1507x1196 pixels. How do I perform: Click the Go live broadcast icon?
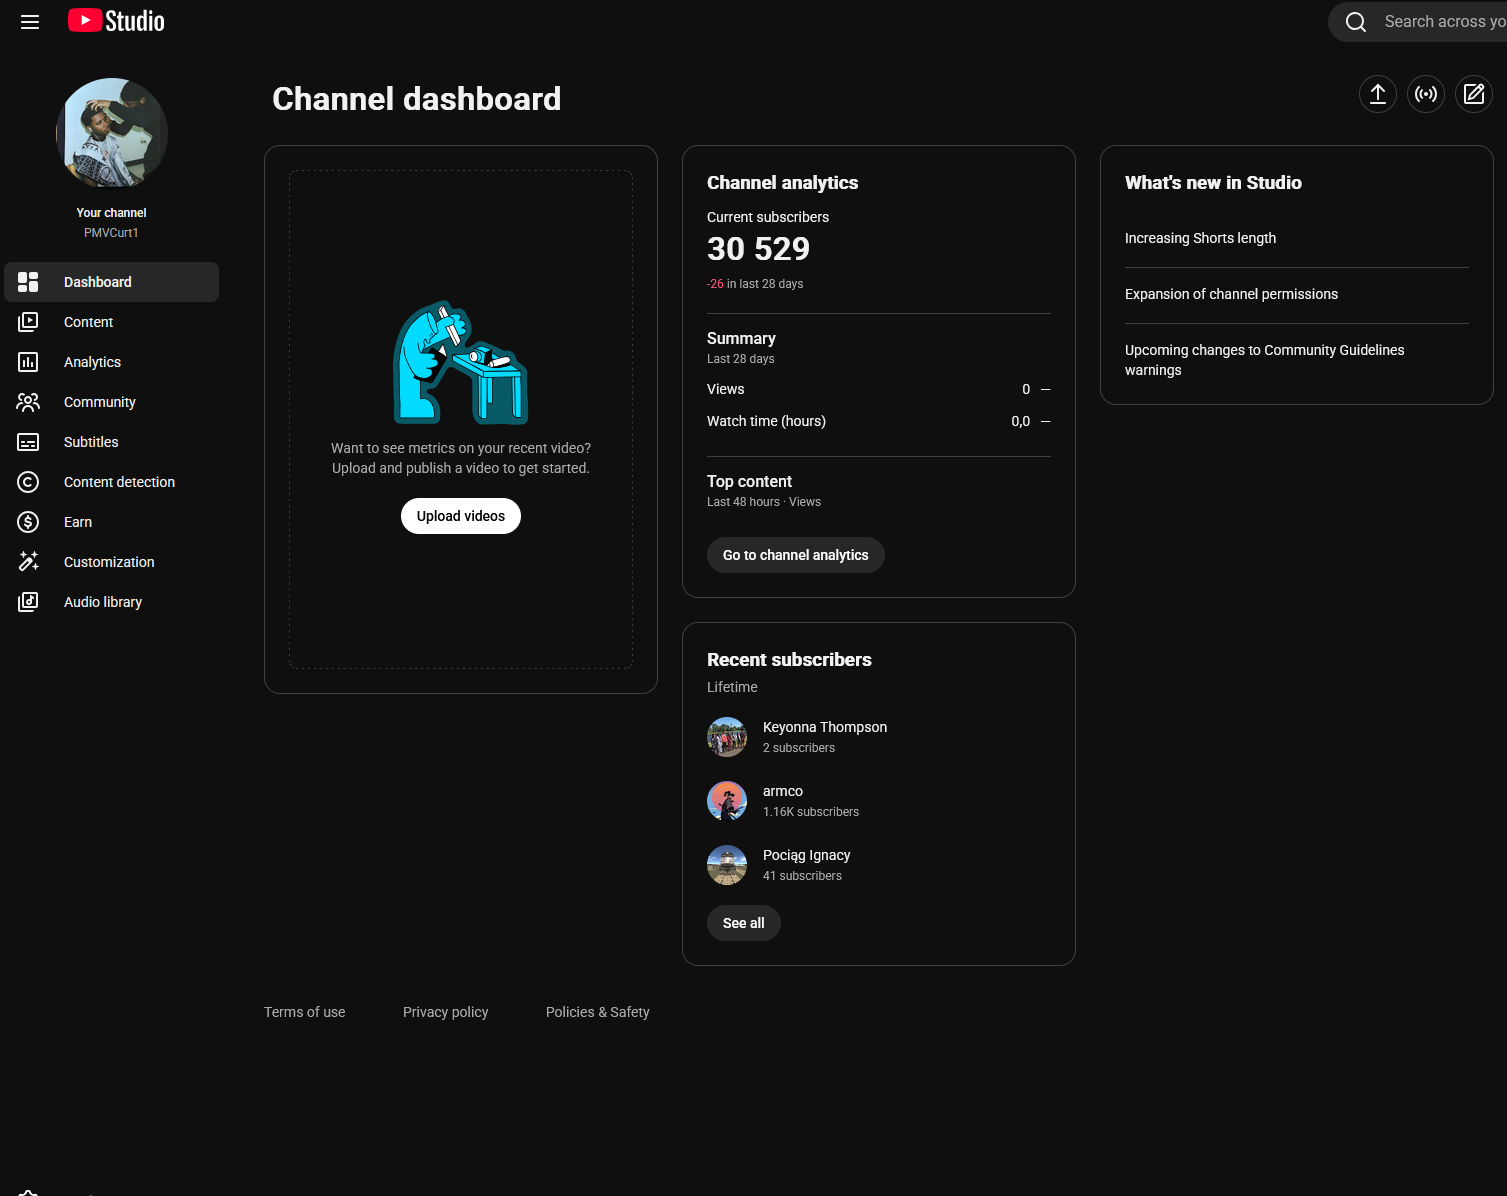click(1426, 94)
